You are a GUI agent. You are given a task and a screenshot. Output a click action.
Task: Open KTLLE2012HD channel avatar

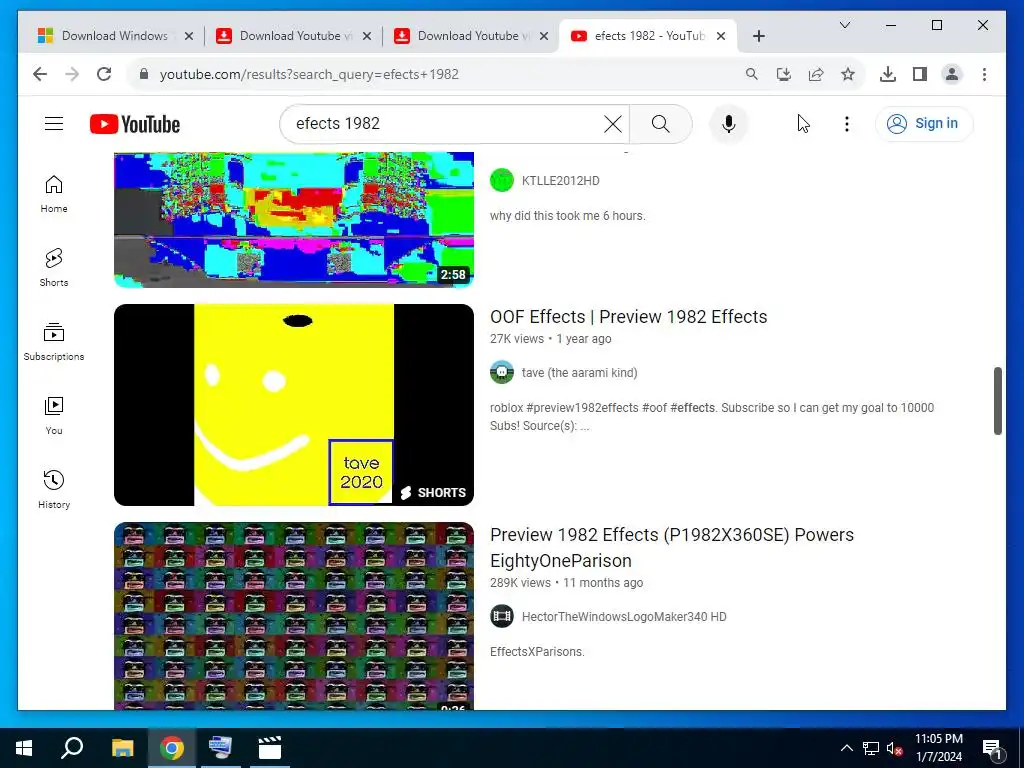click(x=502, y=180)
